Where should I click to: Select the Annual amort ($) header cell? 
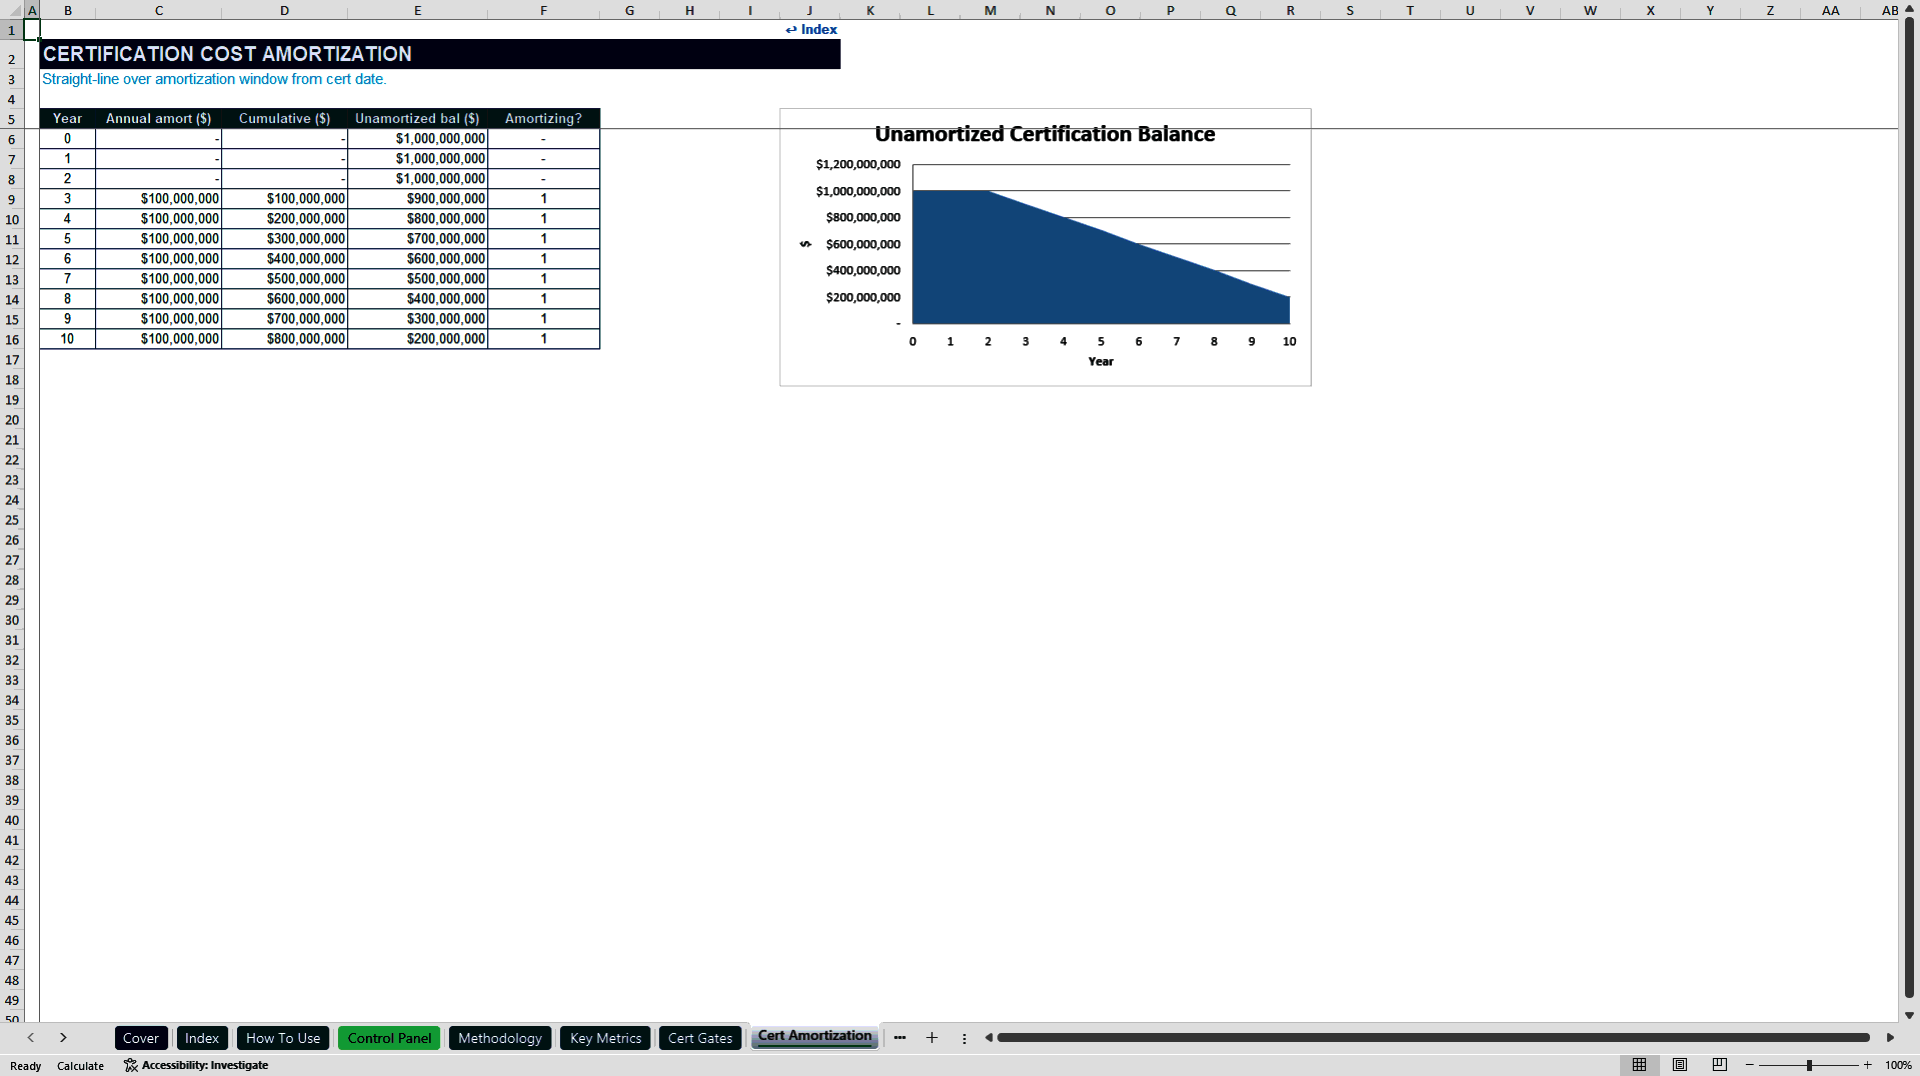pyautogui.click(x=159, y=118)
